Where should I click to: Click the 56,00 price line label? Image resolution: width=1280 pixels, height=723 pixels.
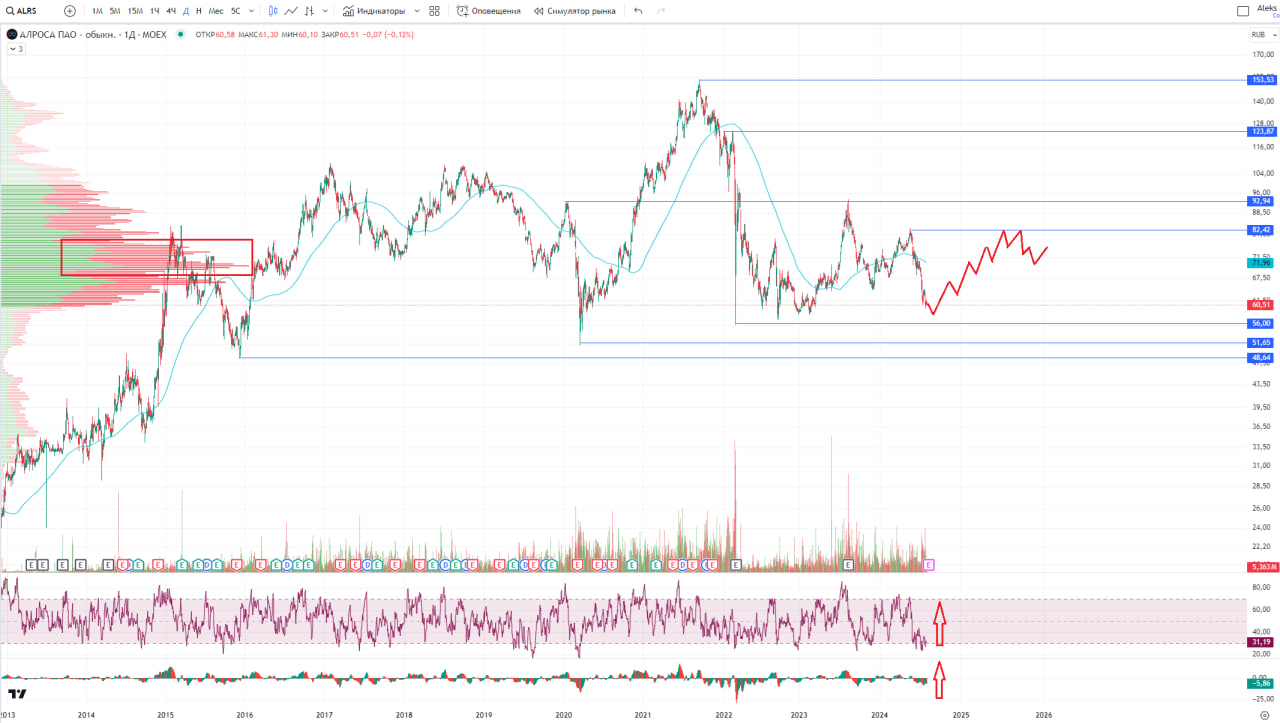point(1262,323)
